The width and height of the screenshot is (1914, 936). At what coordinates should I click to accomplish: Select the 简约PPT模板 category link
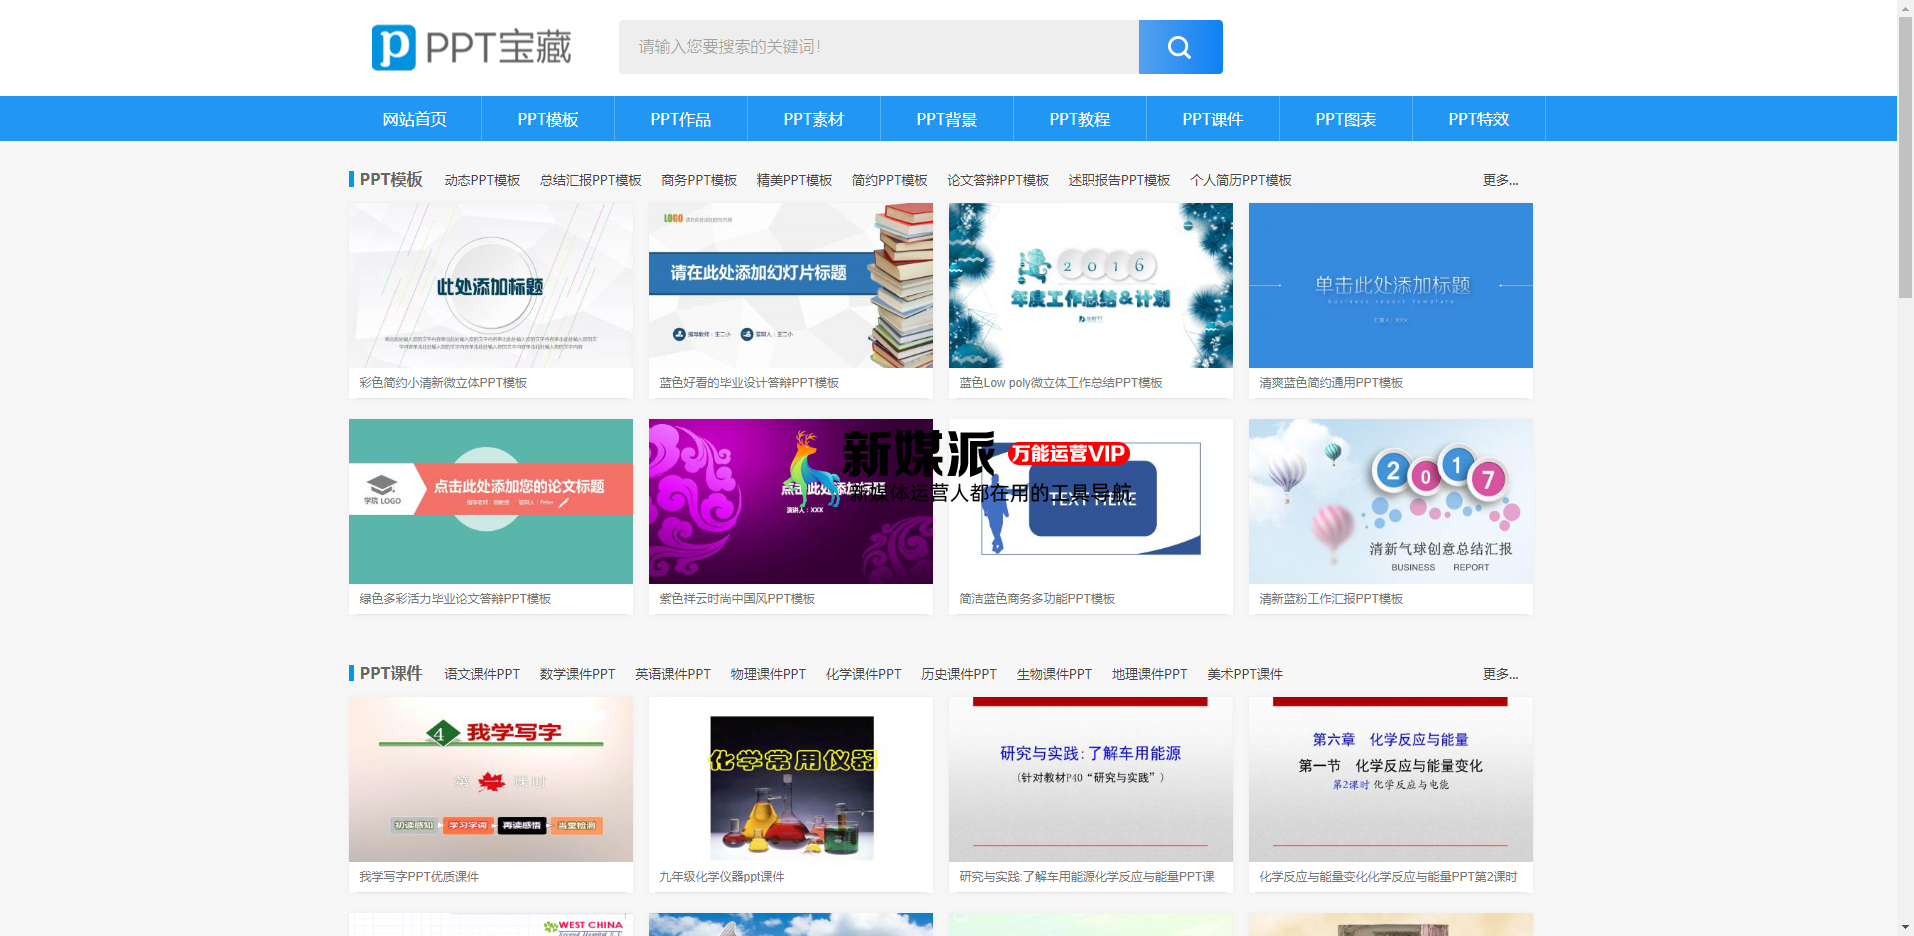coord(890,180)
